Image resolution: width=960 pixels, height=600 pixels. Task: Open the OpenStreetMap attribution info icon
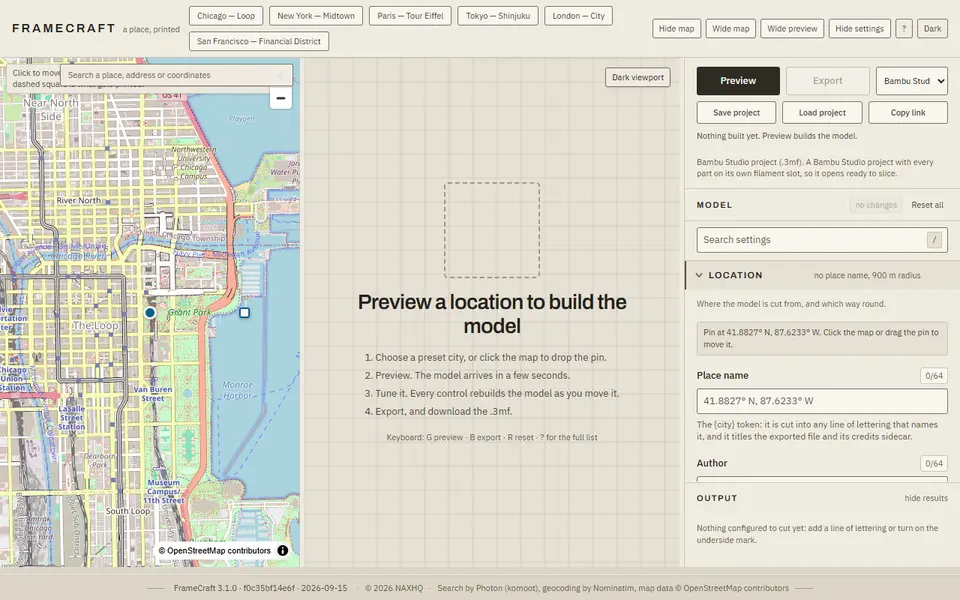pyautogui.click(x=283, y=550)
